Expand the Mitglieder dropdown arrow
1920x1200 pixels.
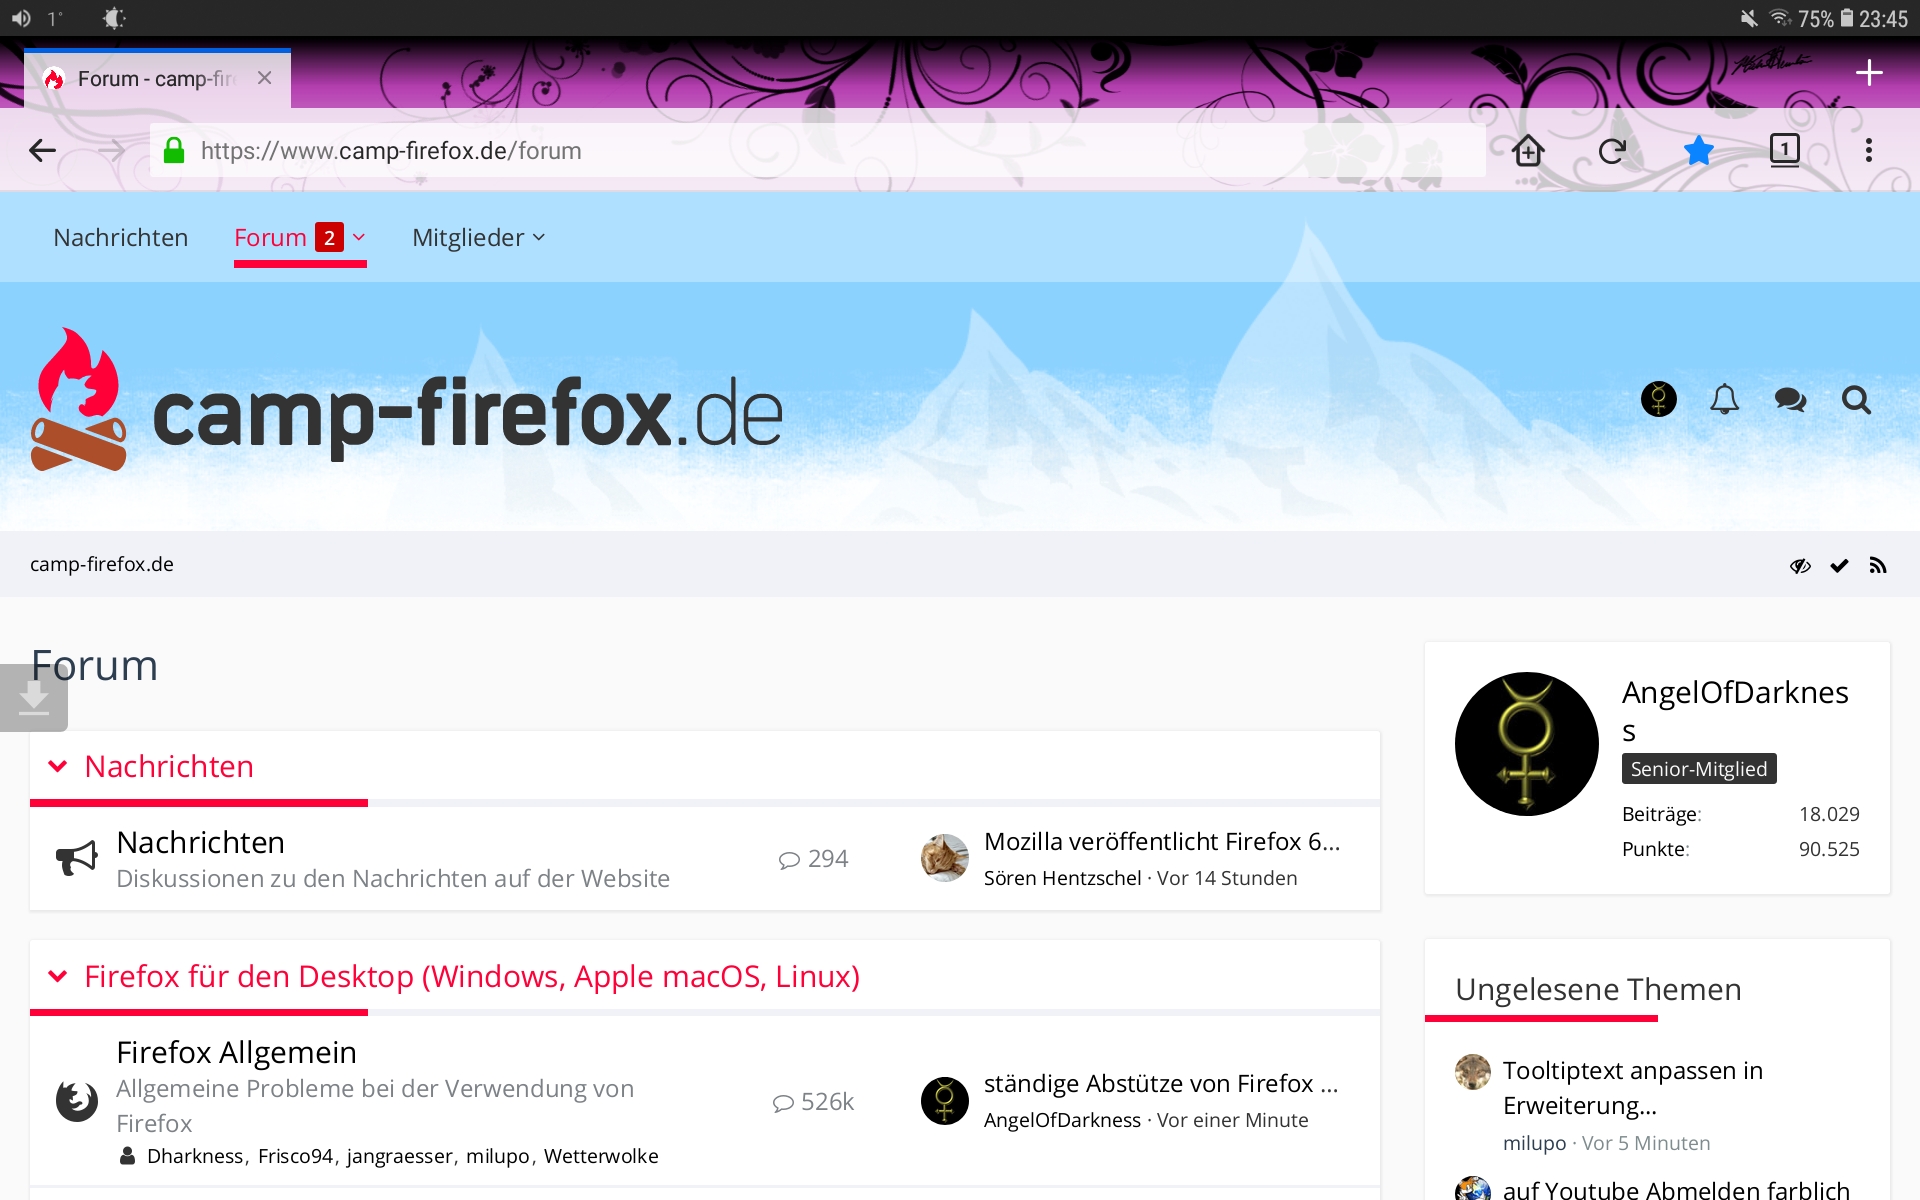(x=539, y=238)
